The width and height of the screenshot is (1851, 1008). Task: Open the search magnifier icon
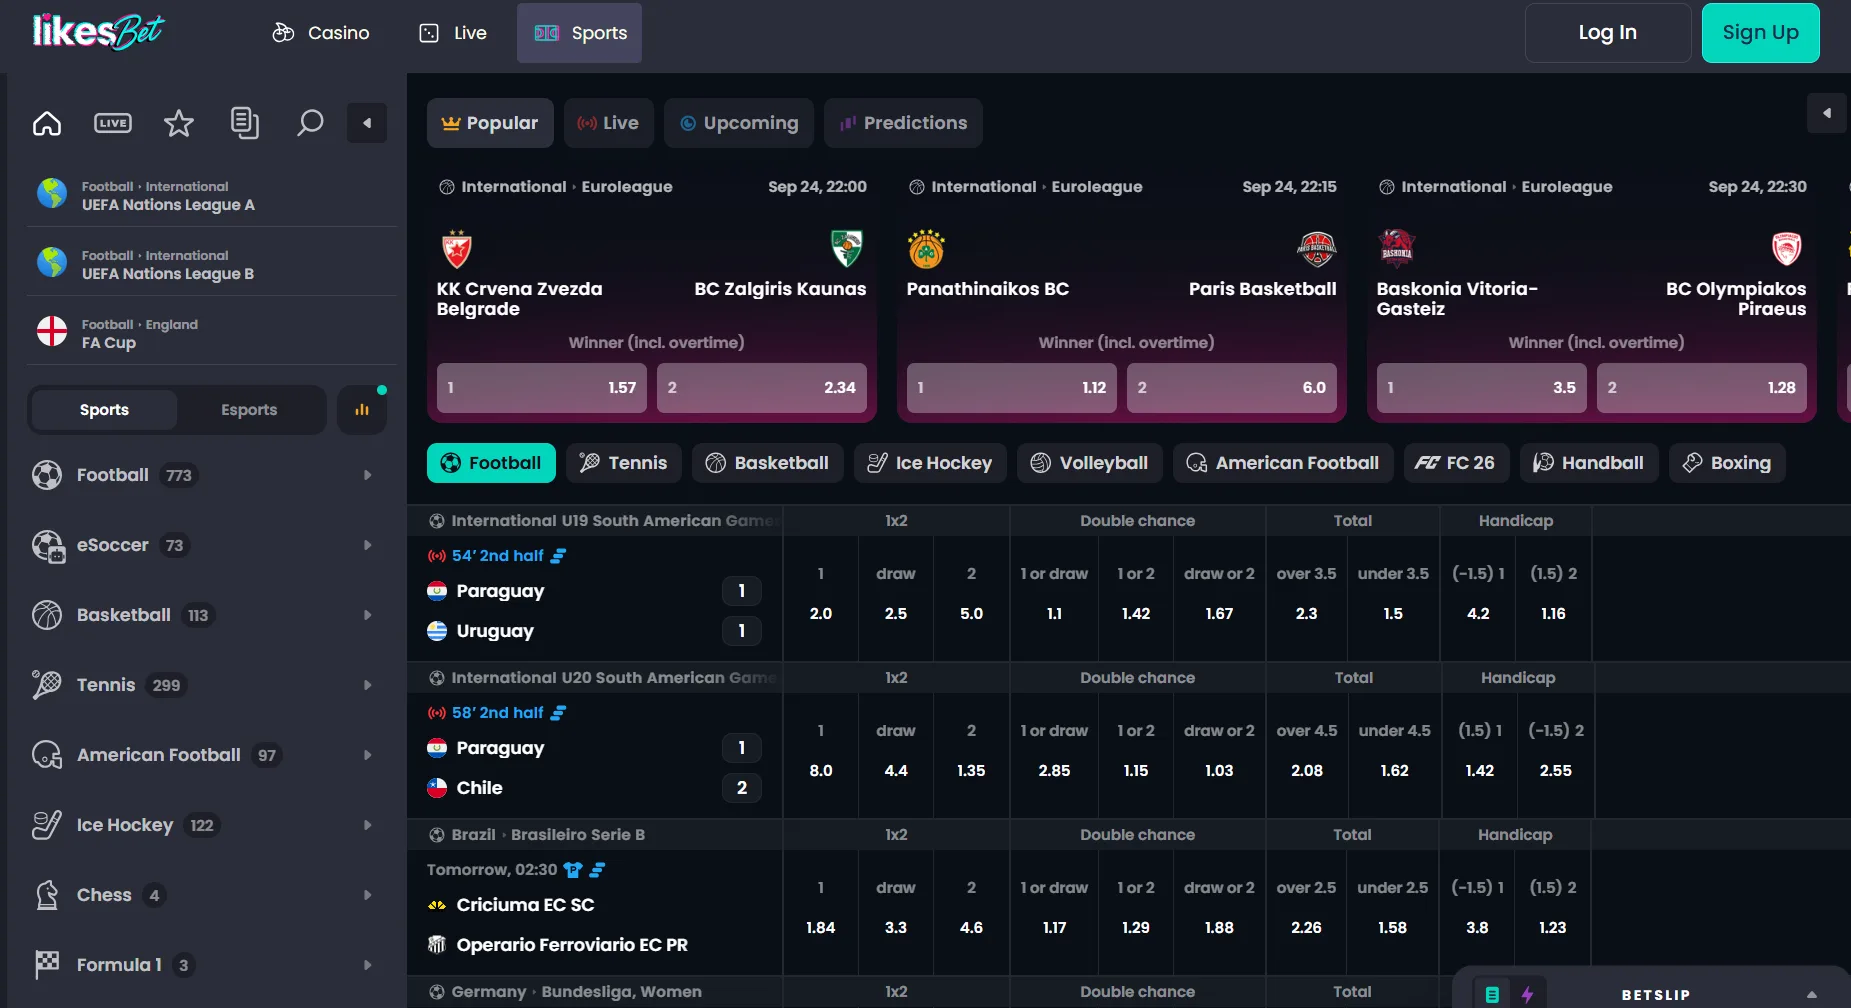click(x=310, y=123)
